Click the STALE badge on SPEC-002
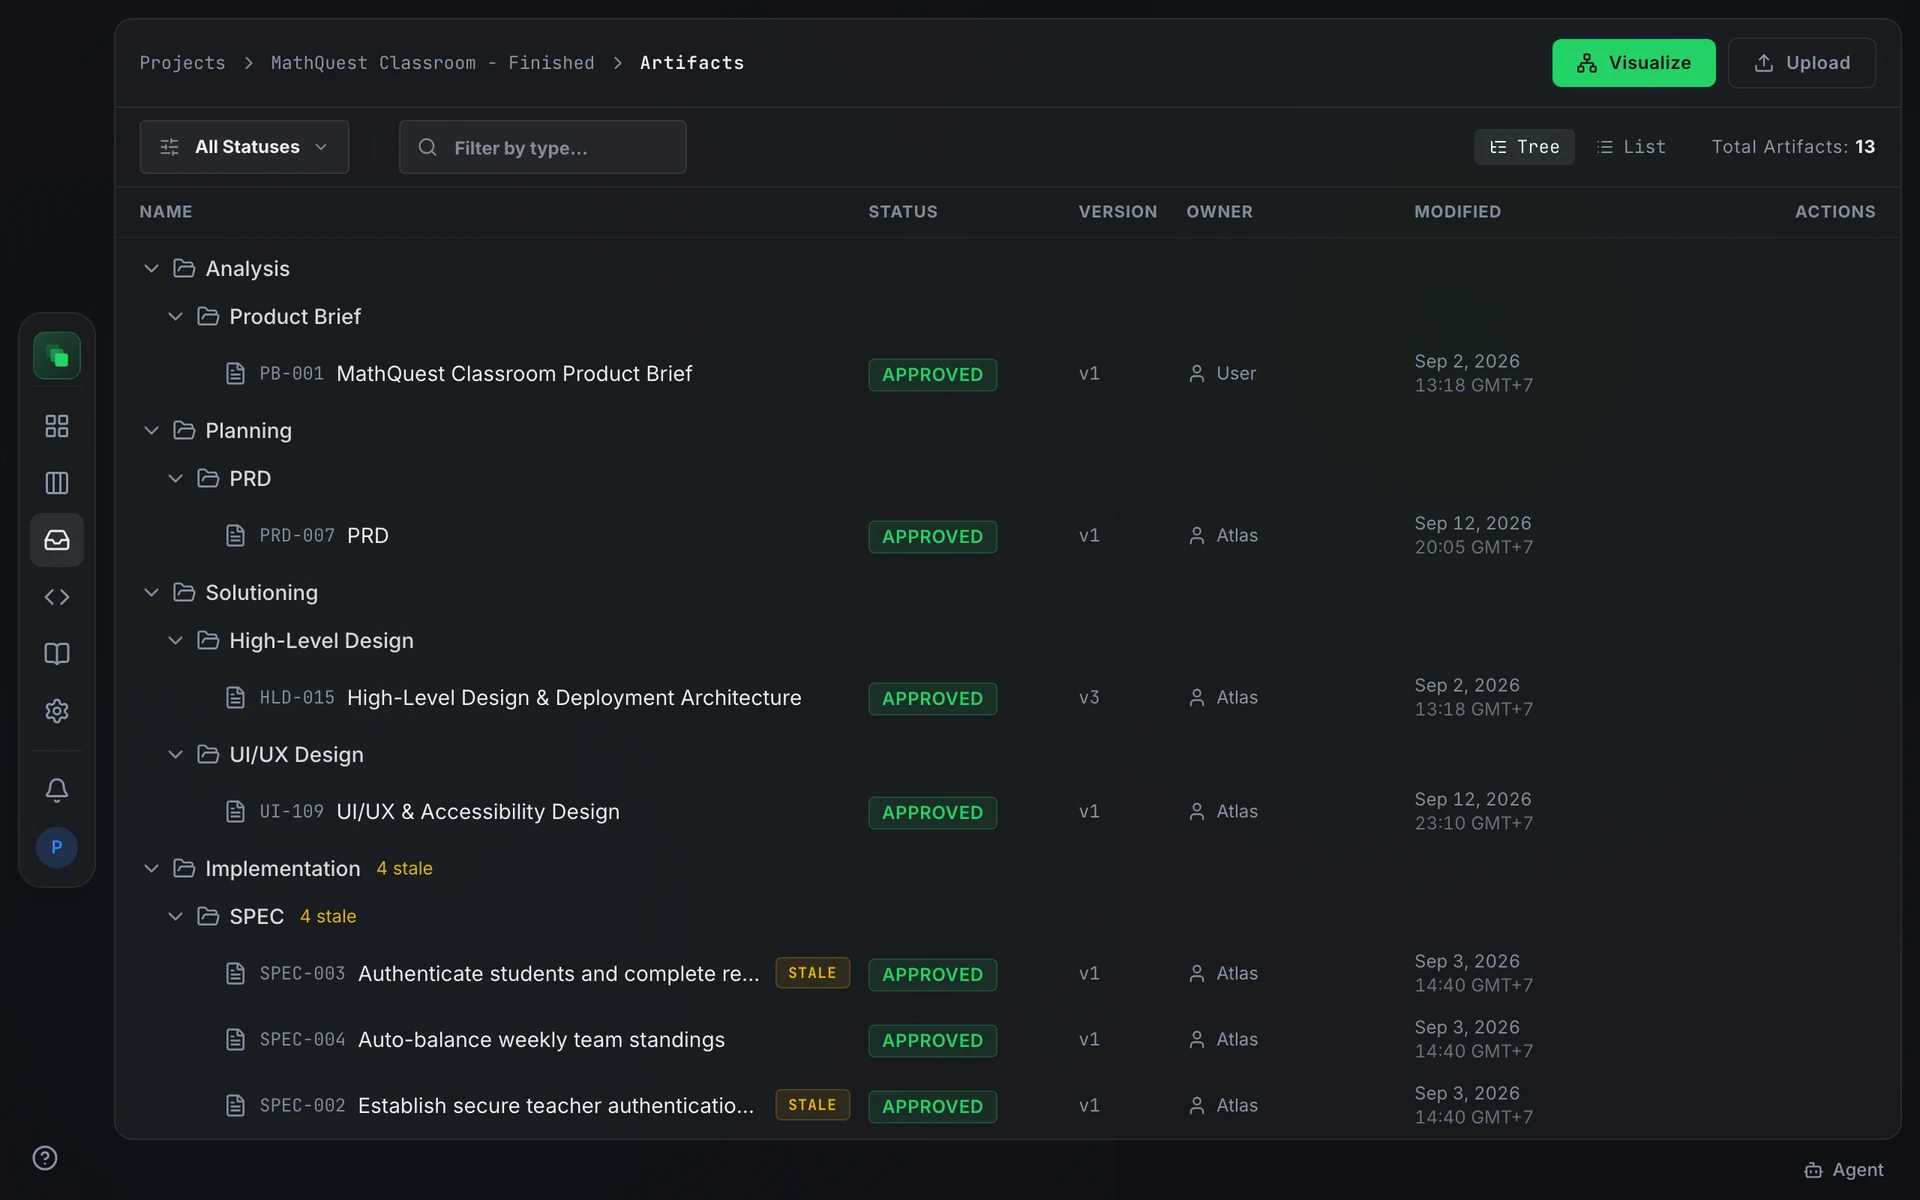Screen dimensions: 1920x1200 [812, 1105]
